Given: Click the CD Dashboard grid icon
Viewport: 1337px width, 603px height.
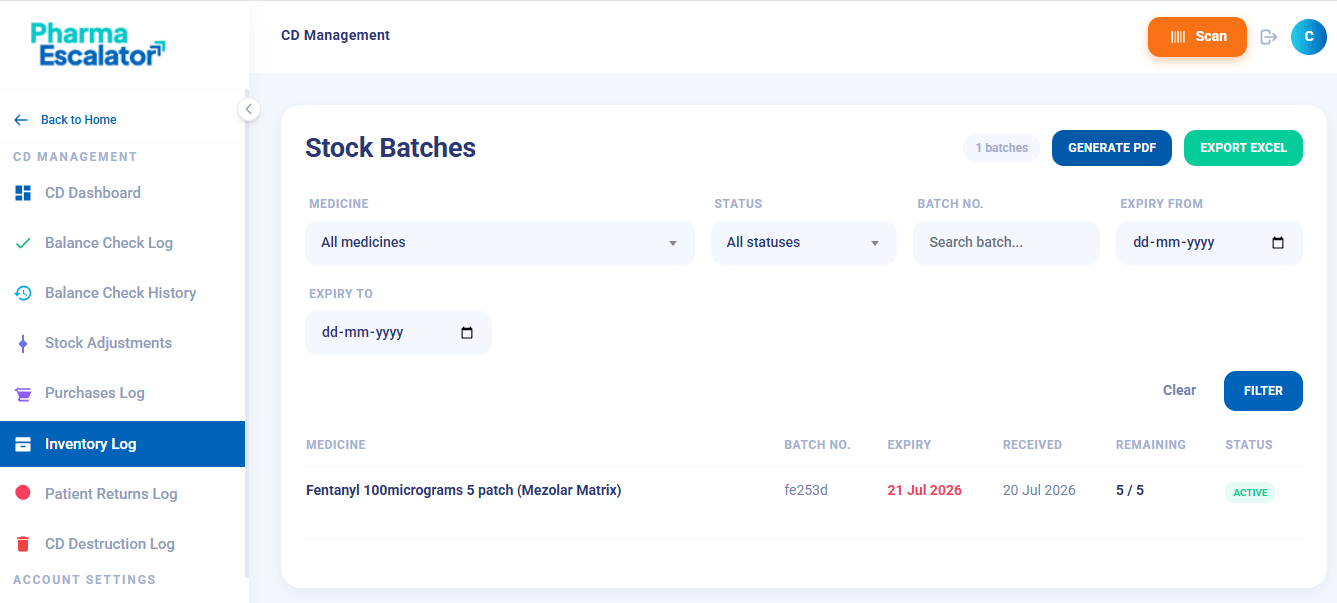Looking at the screenshot, I should [23, 193].
